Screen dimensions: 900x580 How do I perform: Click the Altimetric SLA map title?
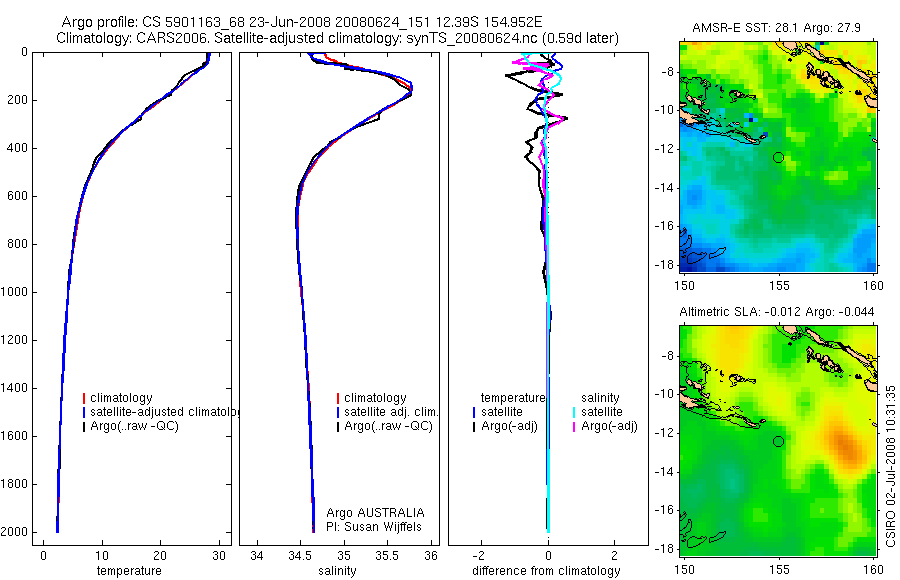(x=777, y=312)
